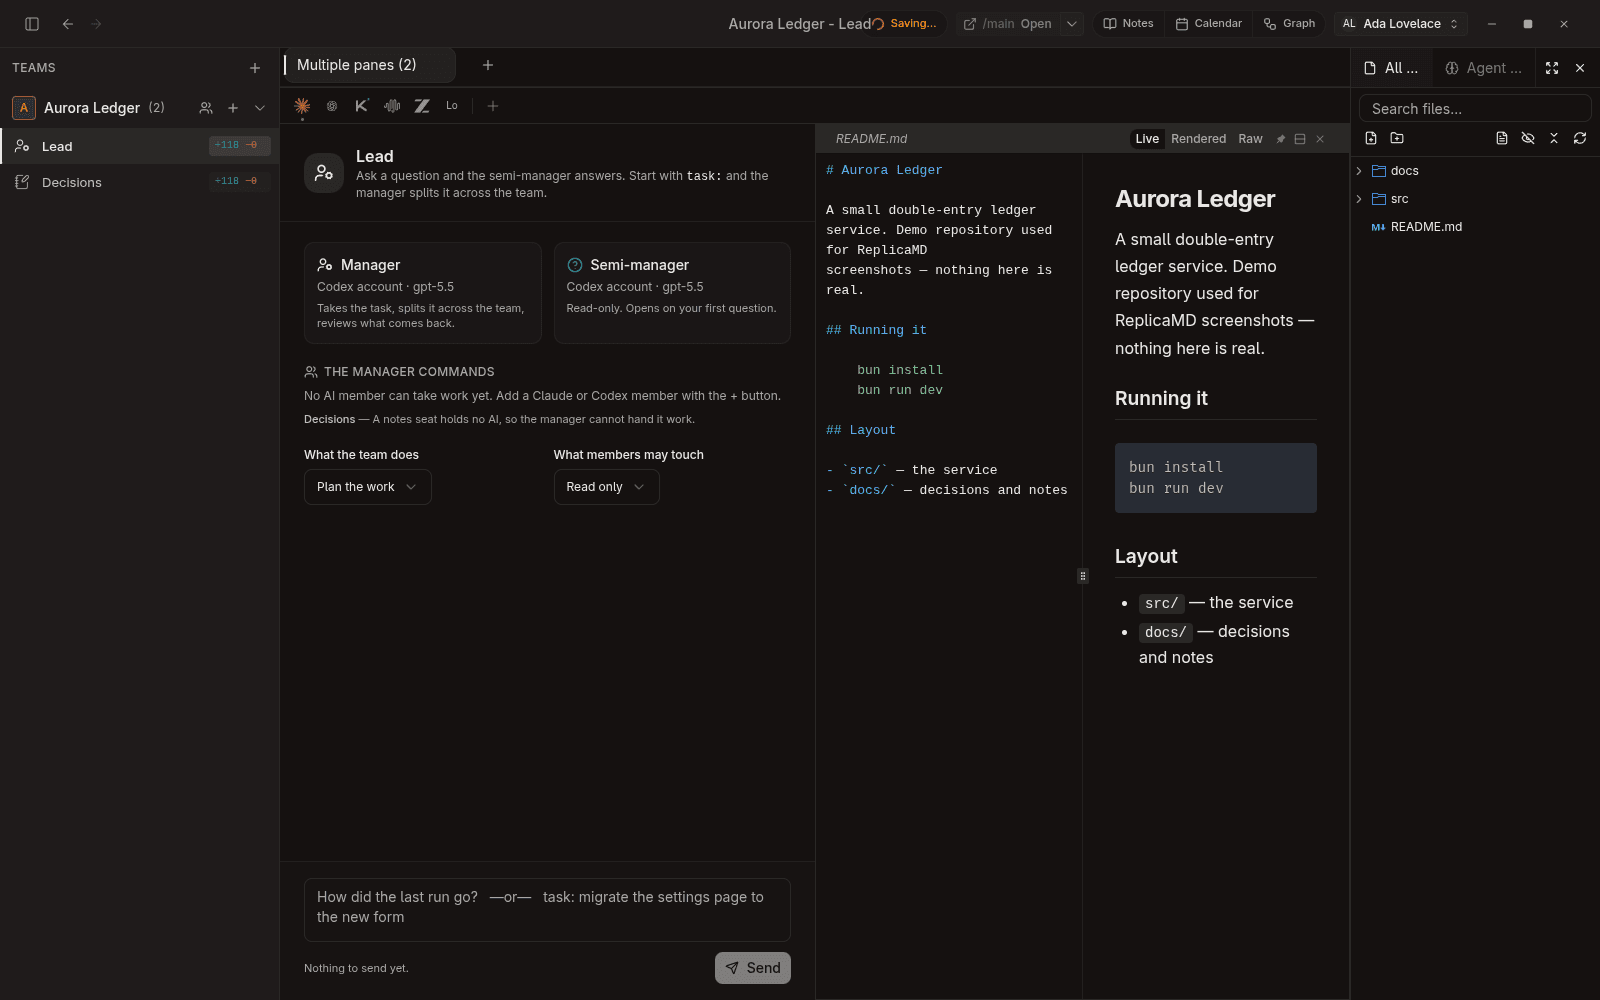Toggle split layout of README pane

pos(1300,139)
